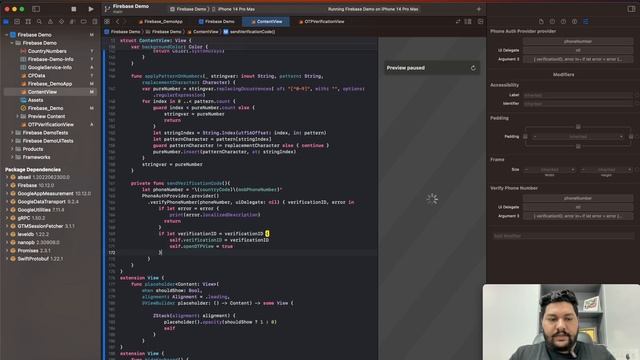Expand the Frameworks group
The image size is (640, 360).
(x=12, y=157)
